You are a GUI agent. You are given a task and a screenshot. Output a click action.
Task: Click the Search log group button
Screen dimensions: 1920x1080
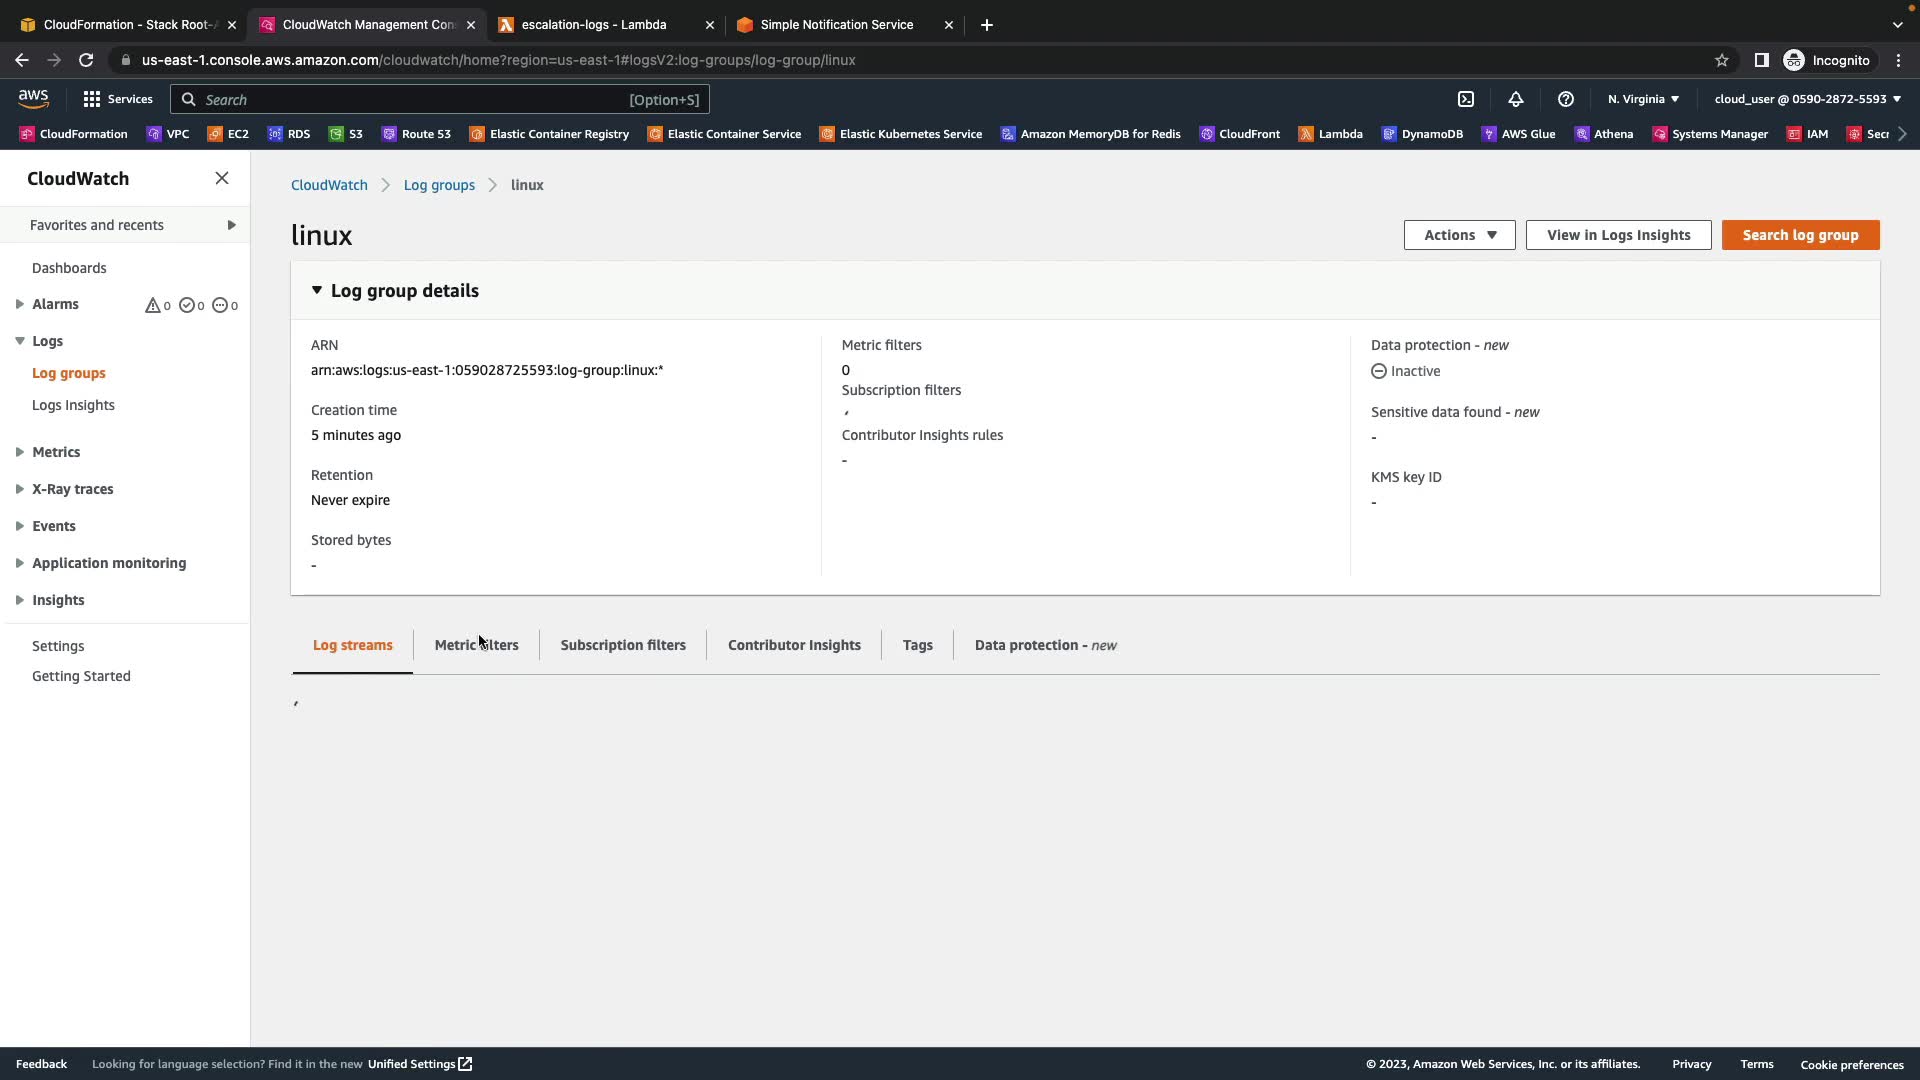tap(1800, 235)
